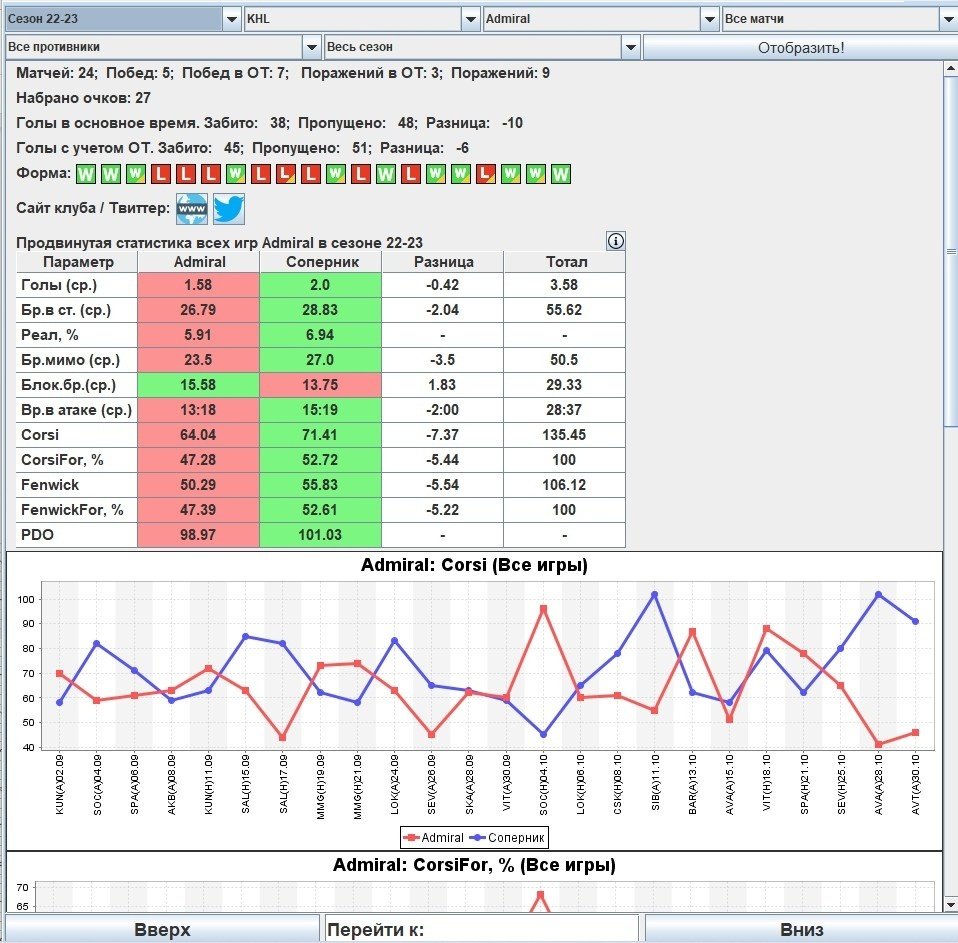Open the Admiral team dropdown
This screenshot has width=958, height=943.
(709, 19)
